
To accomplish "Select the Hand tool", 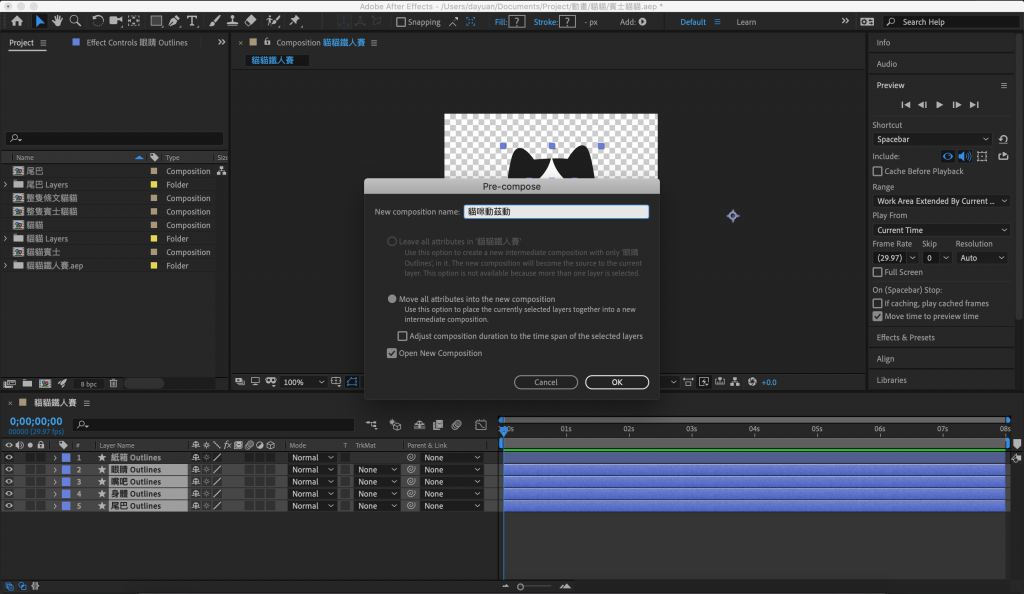I will pyautogui.click(x=57, y=22).
